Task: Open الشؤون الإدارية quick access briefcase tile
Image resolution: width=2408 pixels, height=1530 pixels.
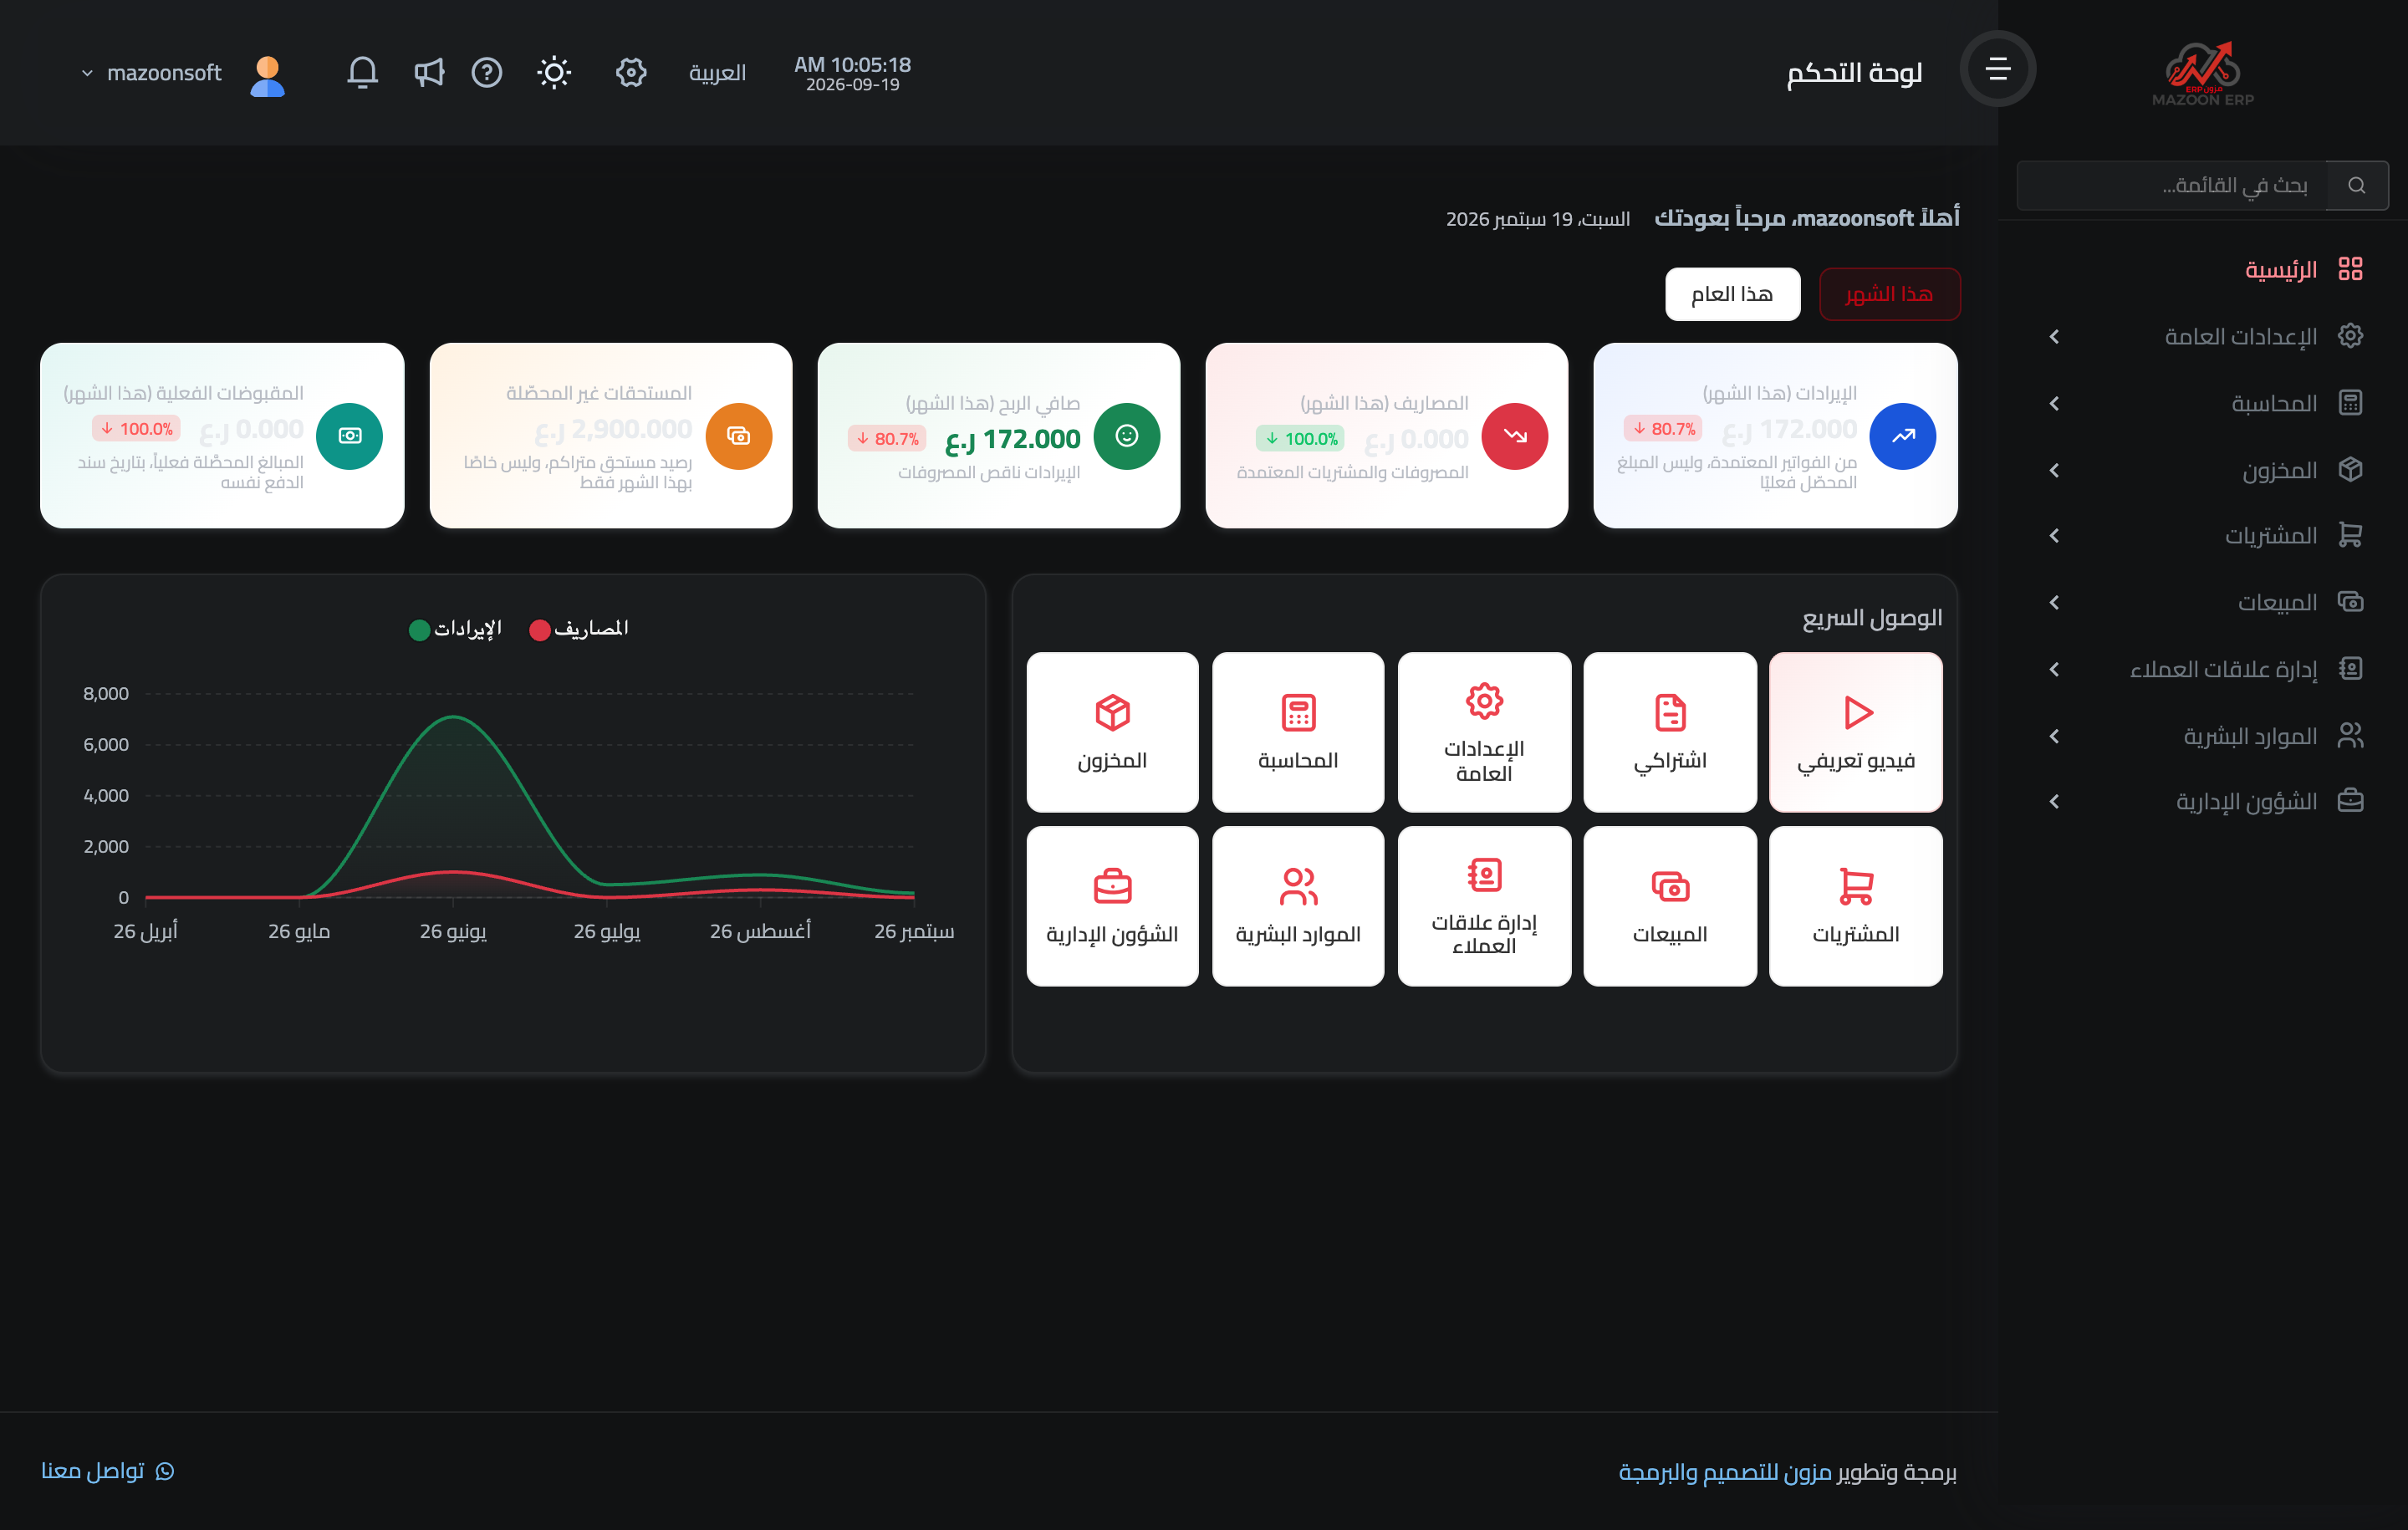Action: click(1112, 906)
